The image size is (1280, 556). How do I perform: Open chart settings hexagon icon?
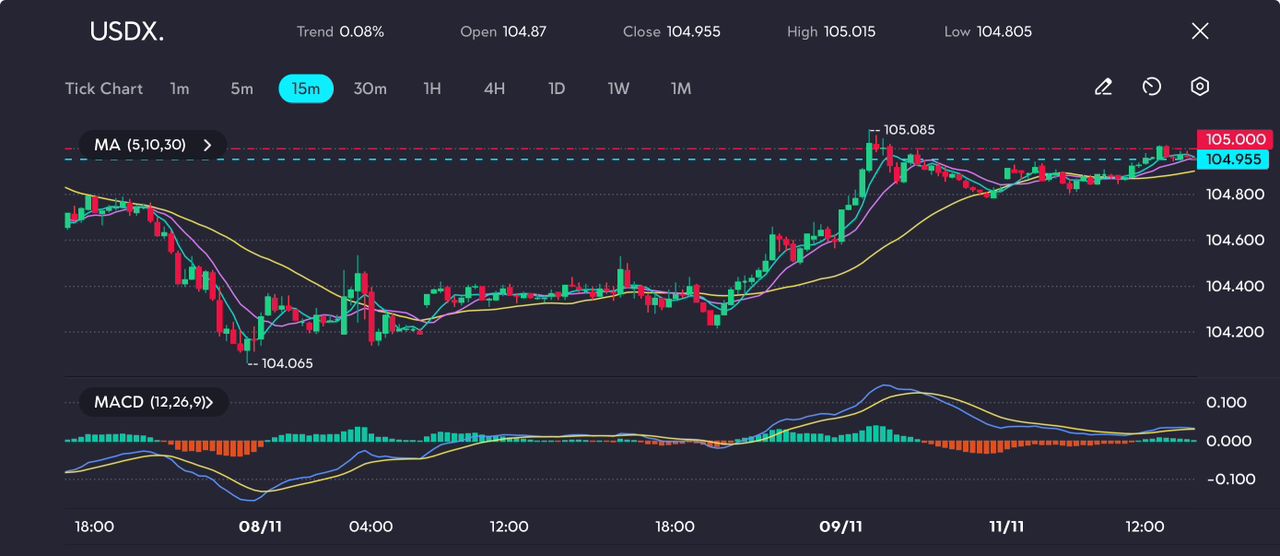[x=1200, y=87]
